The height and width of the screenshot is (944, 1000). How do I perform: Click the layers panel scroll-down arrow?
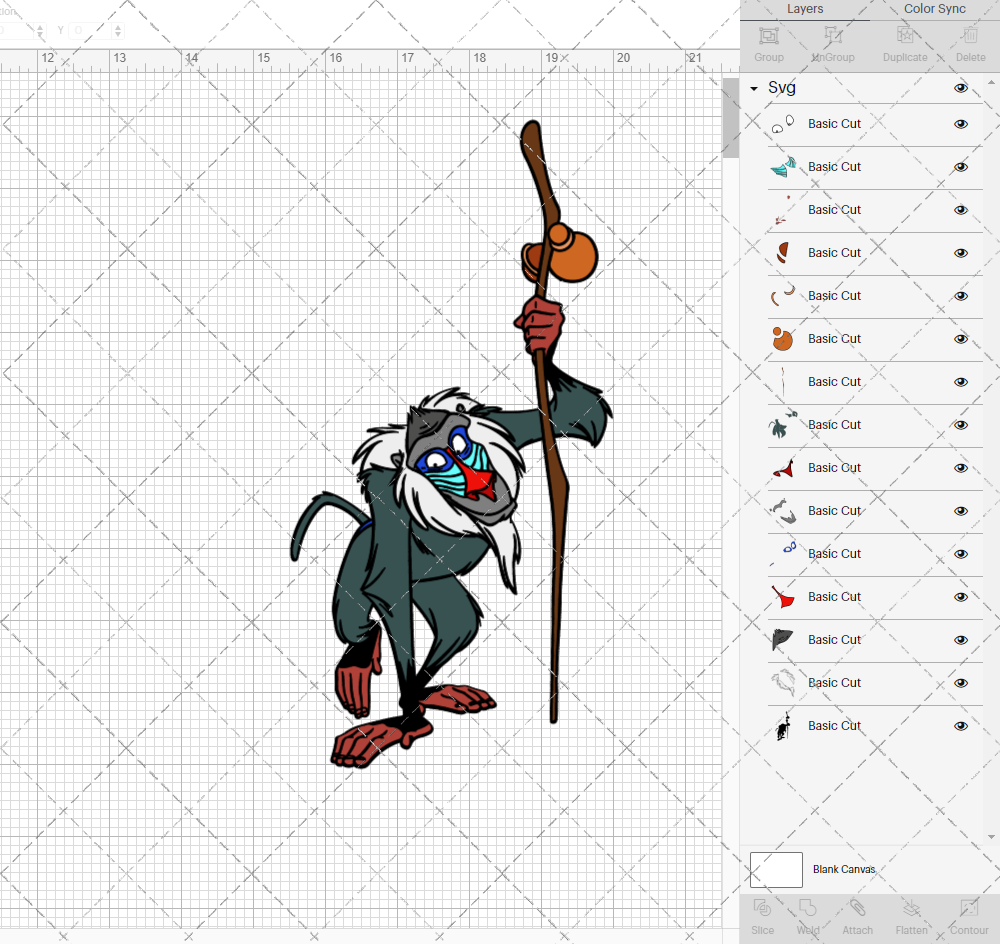point(991,837)
